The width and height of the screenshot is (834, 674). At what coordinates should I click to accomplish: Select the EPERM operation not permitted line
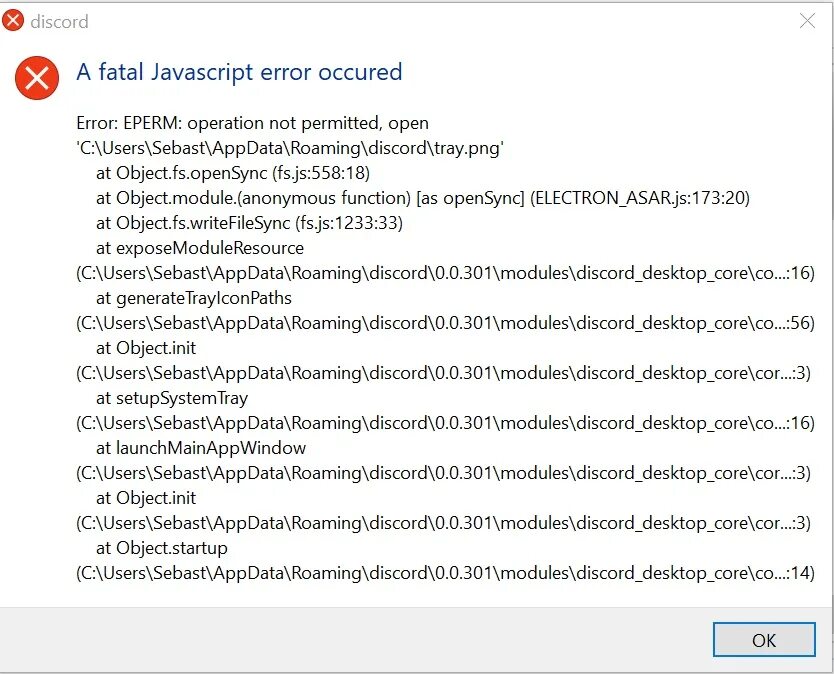tap(252, 123)
